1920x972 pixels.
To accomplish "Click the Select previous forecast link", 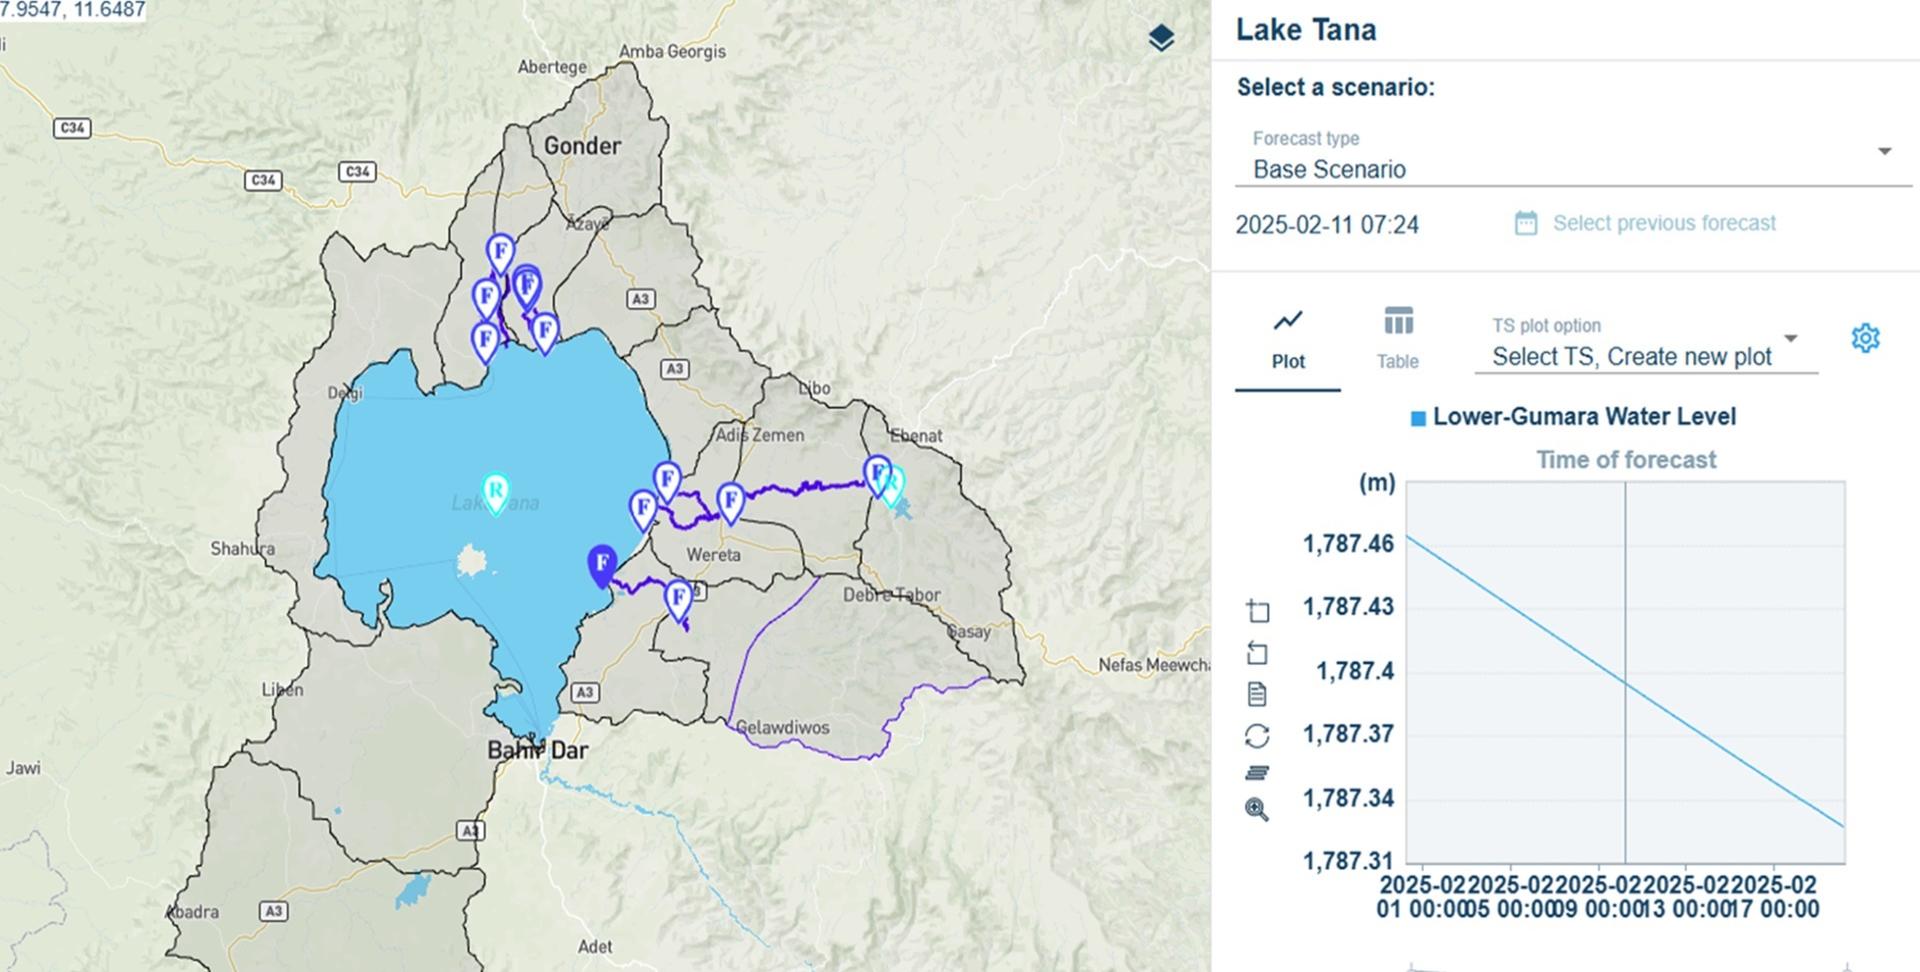I will click(1663, 223).
